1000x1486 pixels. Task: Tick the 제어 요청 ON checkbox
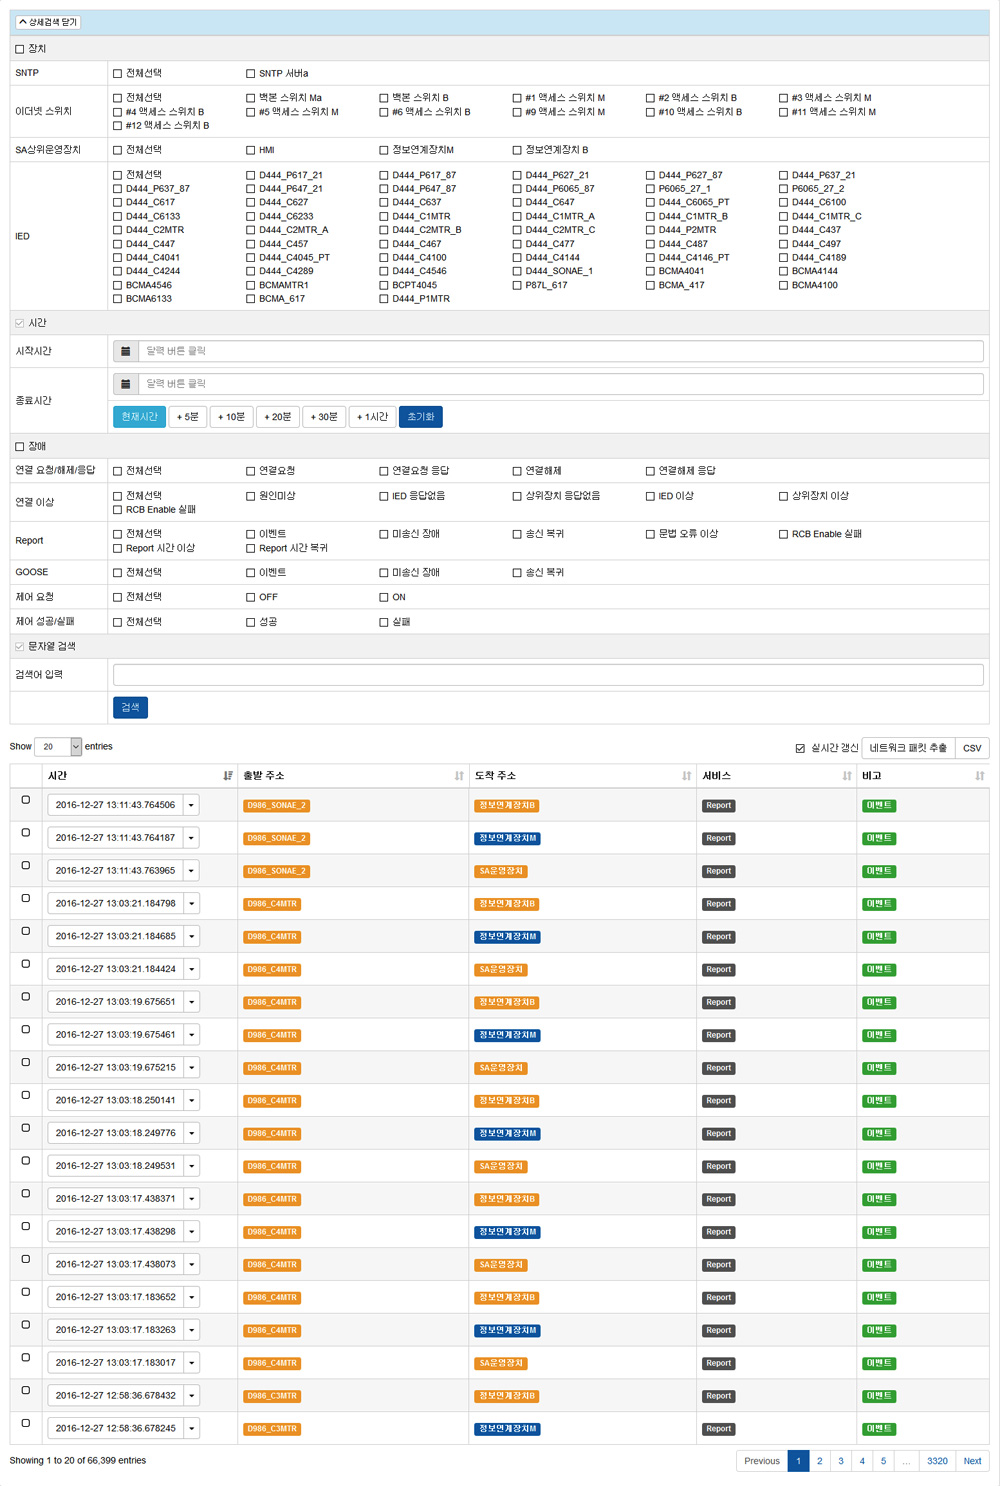tap(384, 597)
